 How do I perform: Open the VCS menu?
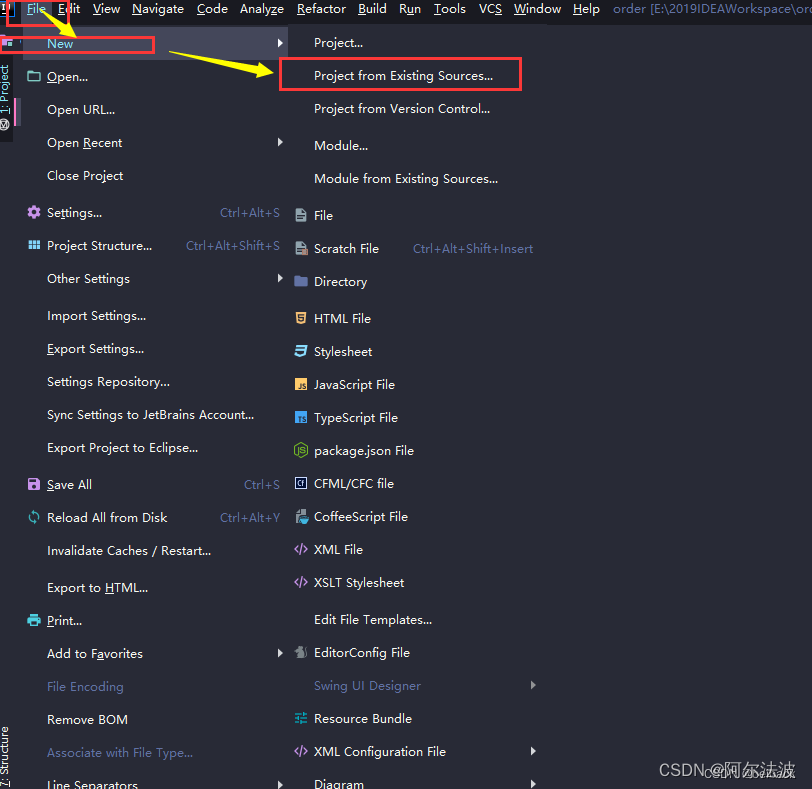pyautogui.click(x=490, y=9)
